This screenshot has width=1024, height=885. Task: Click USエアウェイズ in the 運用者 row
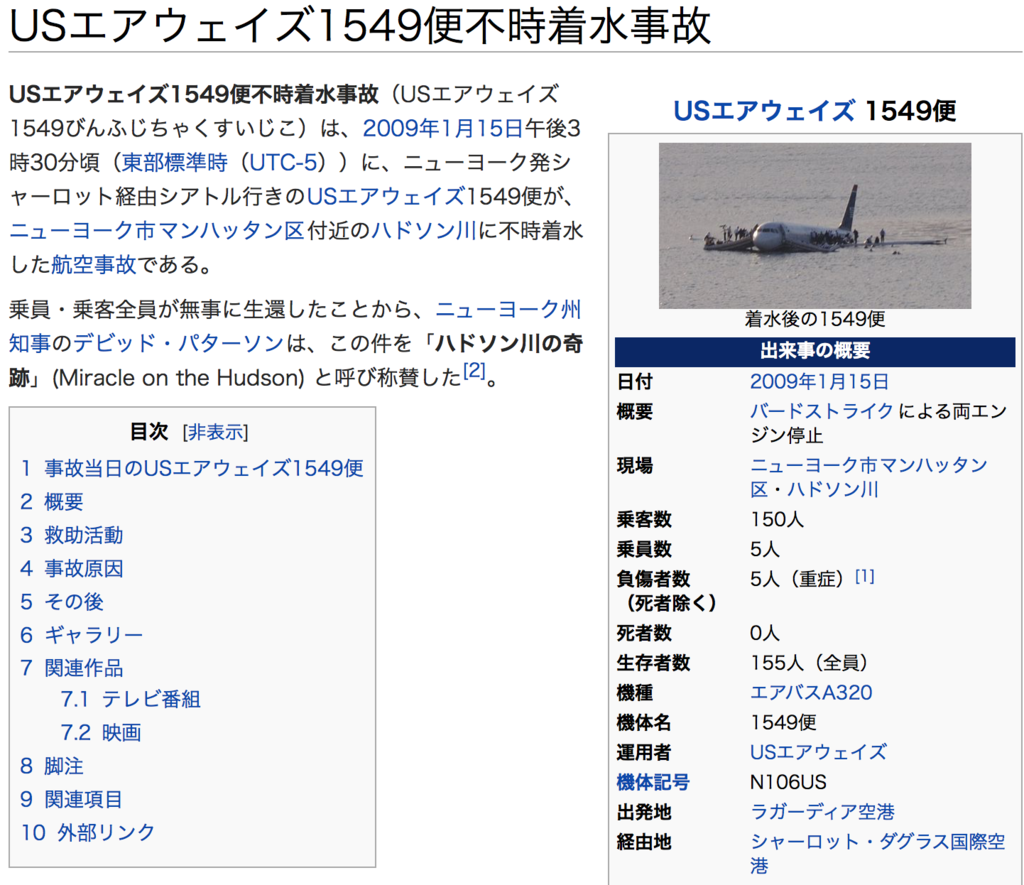(x=818, y=752)
